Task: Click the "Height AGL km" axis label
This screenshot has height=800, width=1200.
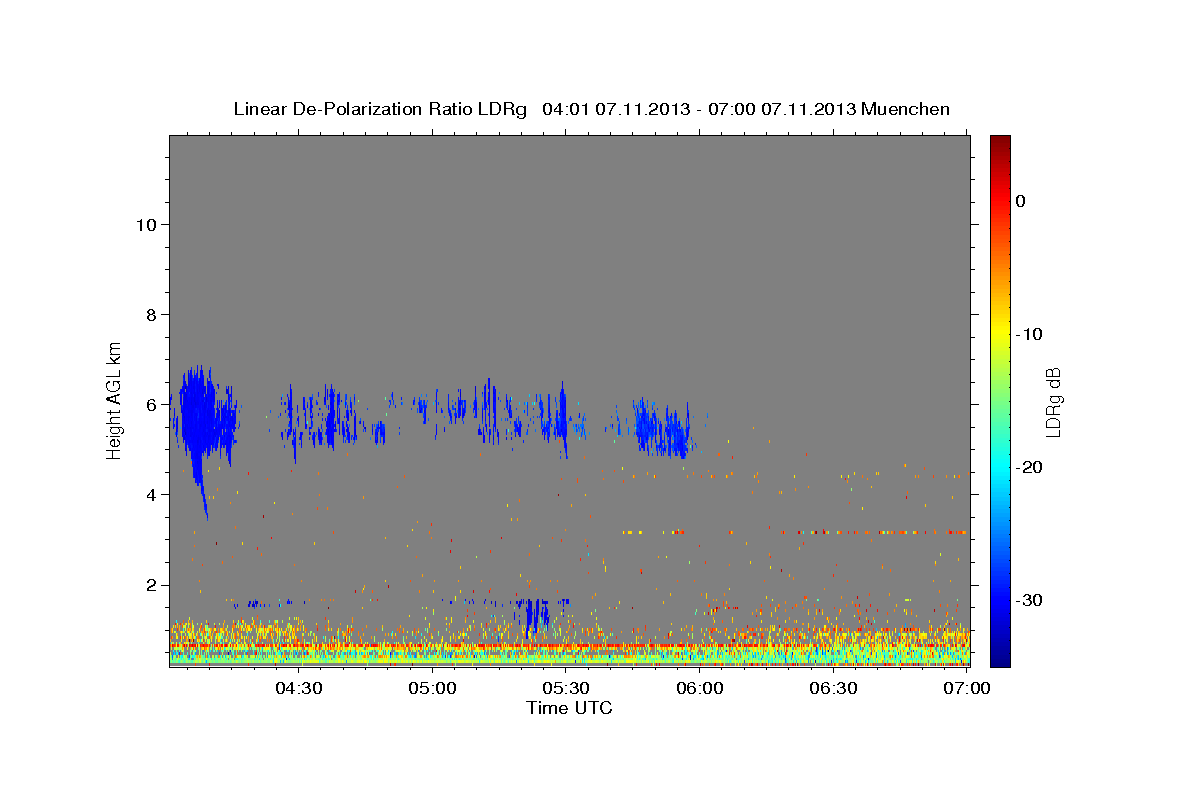Action: (115, 399)
